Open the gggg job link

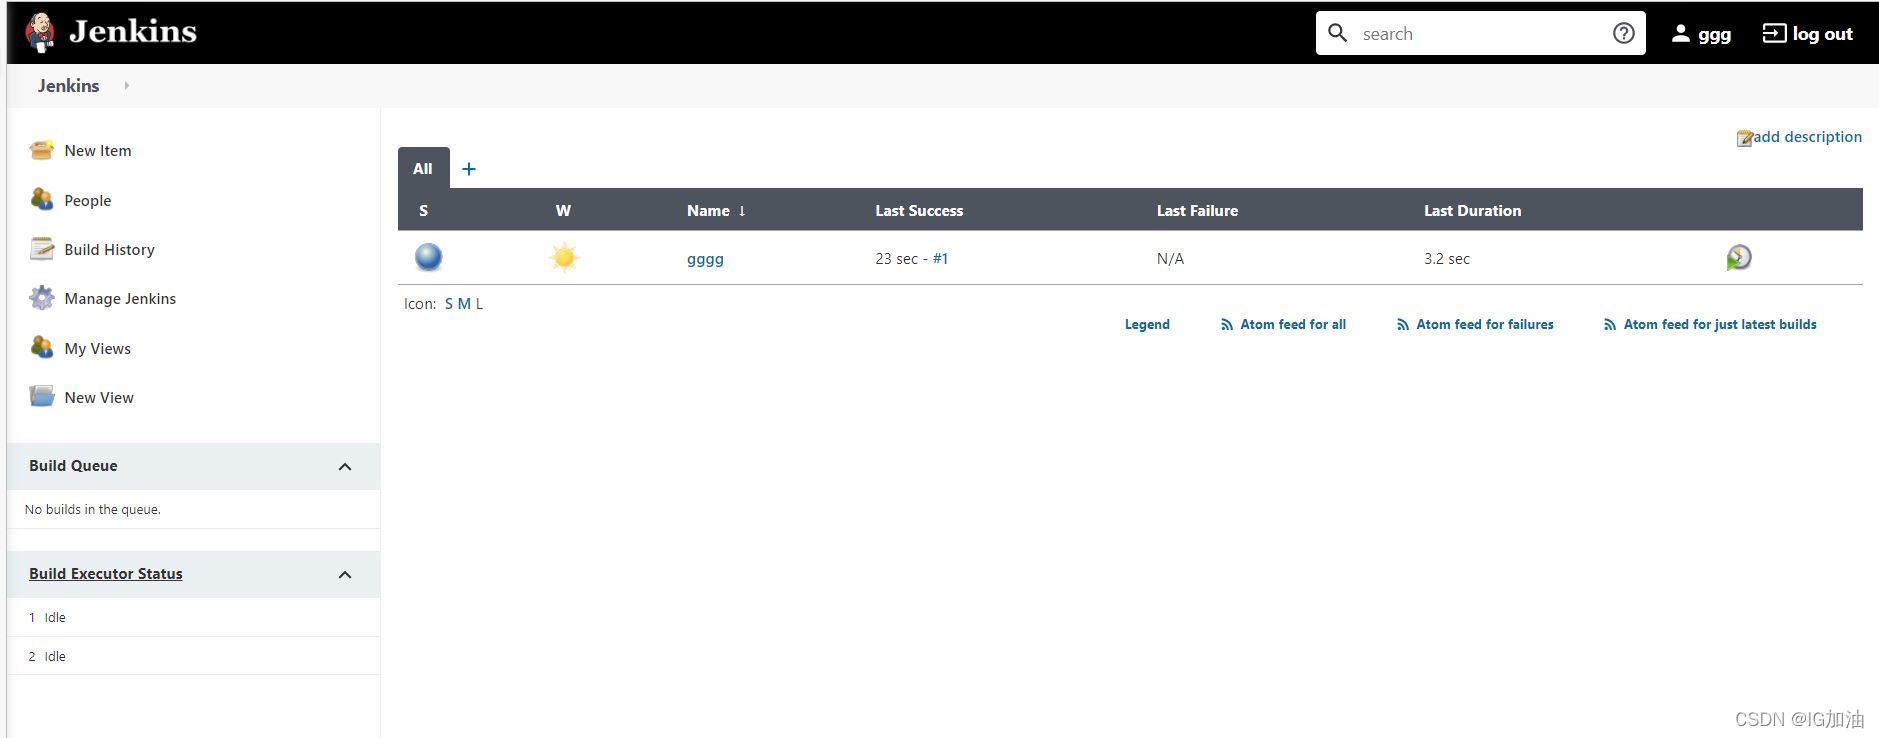click(705, 259)
